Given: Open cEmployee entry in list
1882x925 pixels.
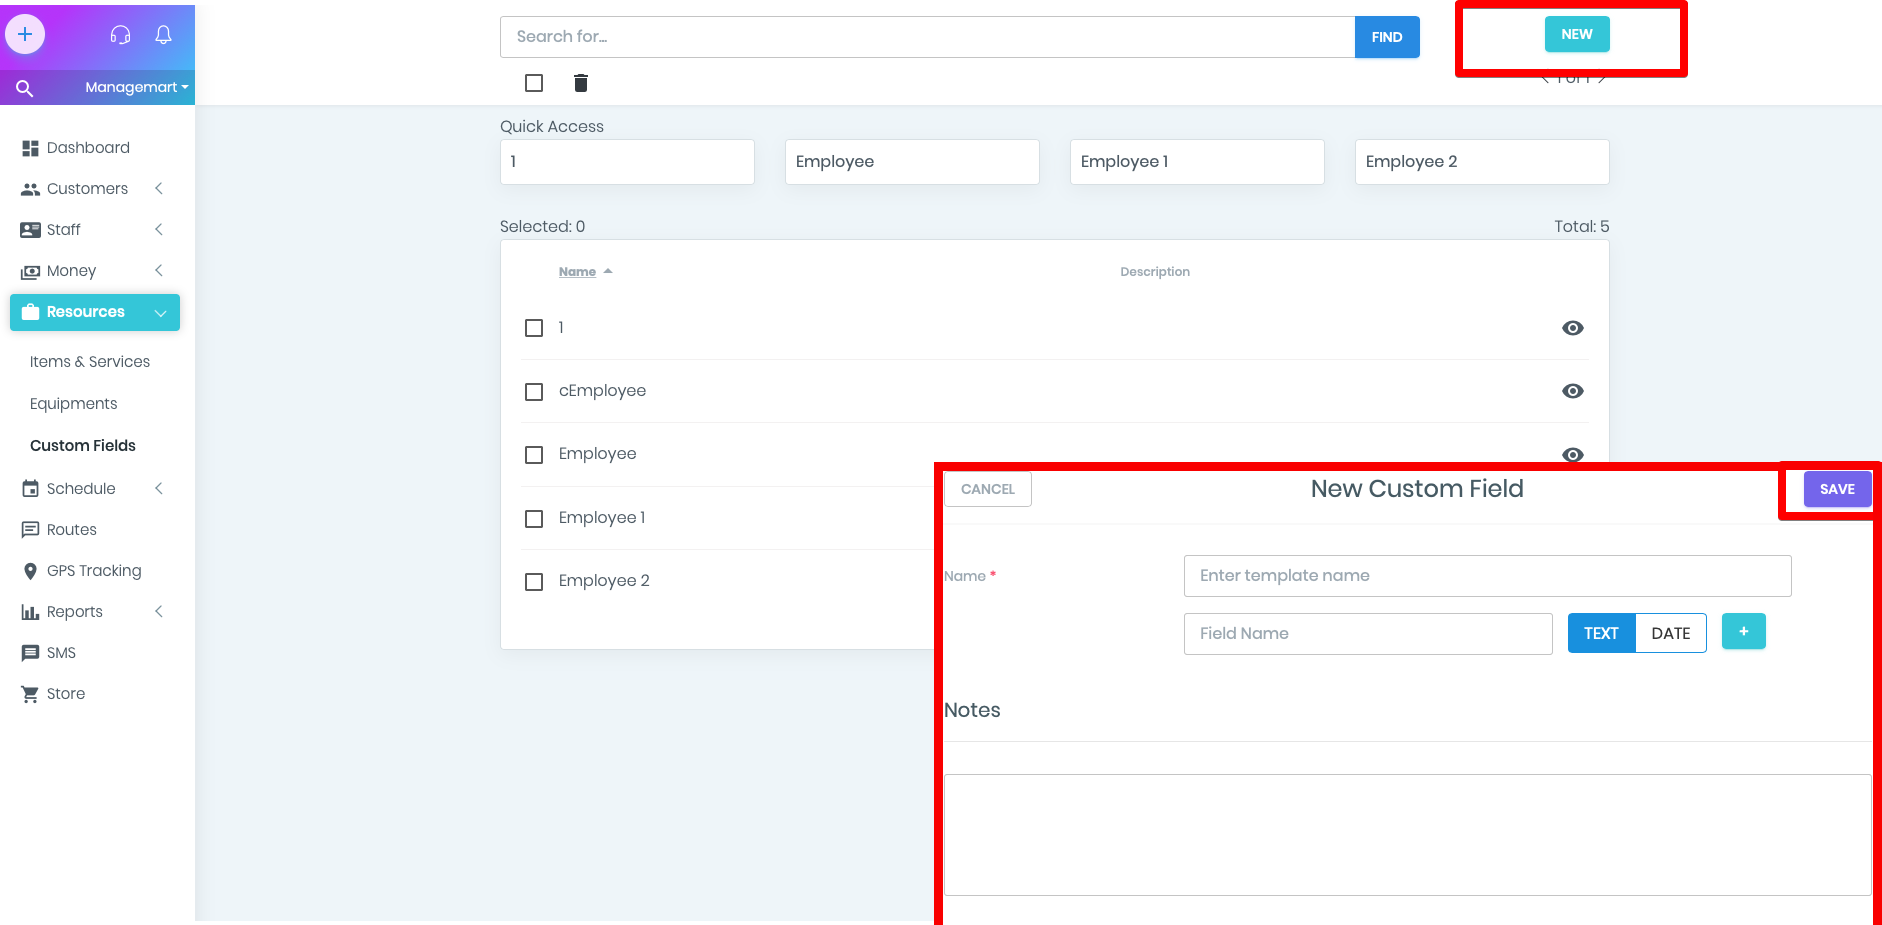Looking at the screenshot, I should [602, 391].
